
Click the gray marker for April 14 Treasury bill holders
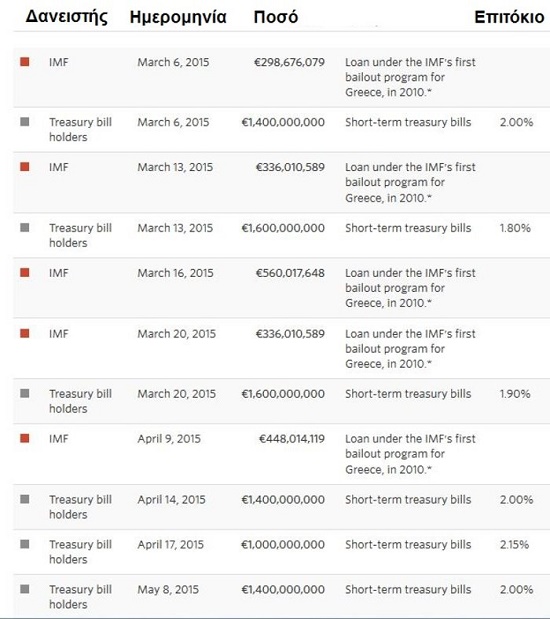point(25,499)
